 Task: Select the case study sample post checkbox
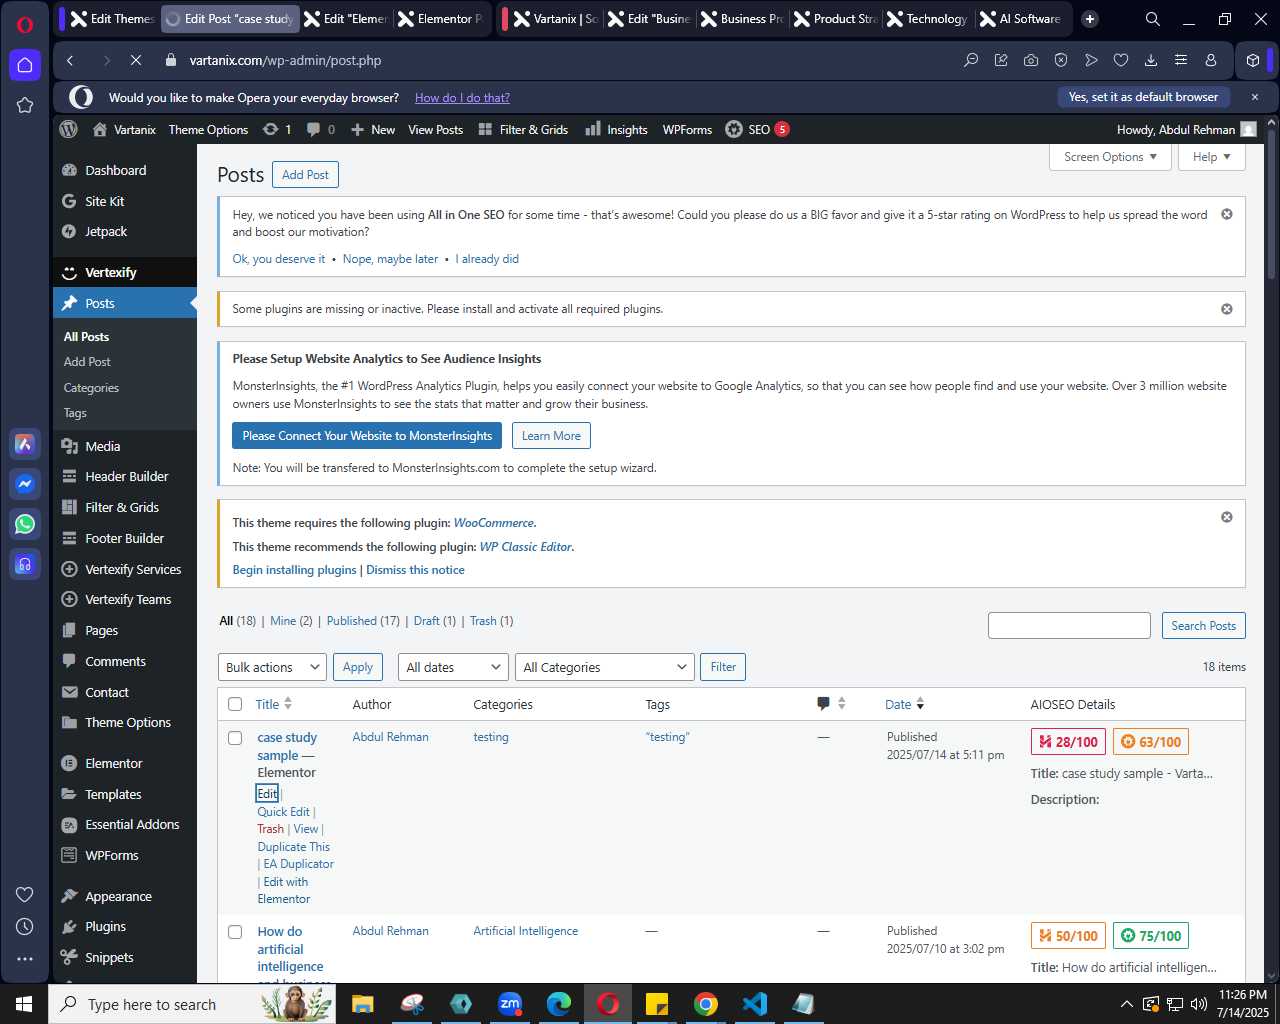[235, 738]
